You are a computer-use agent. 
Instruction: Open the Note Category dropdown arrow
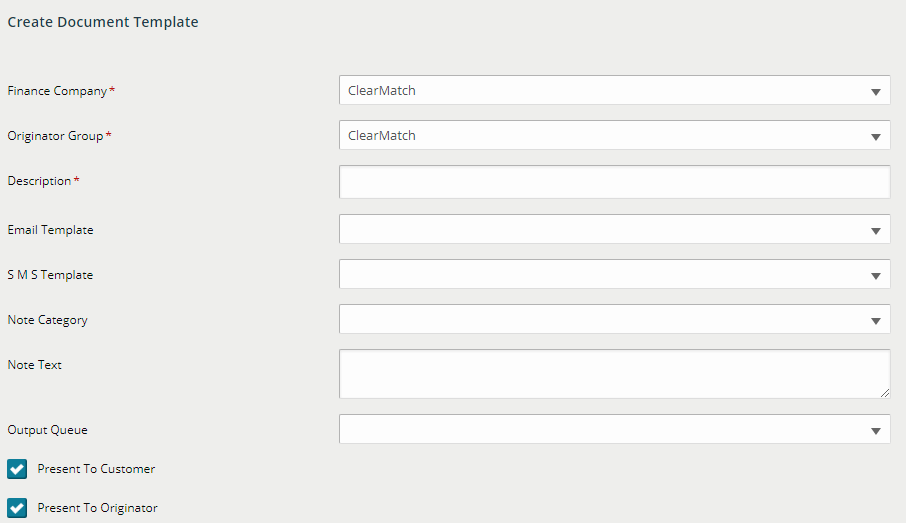tap(875, 321)
